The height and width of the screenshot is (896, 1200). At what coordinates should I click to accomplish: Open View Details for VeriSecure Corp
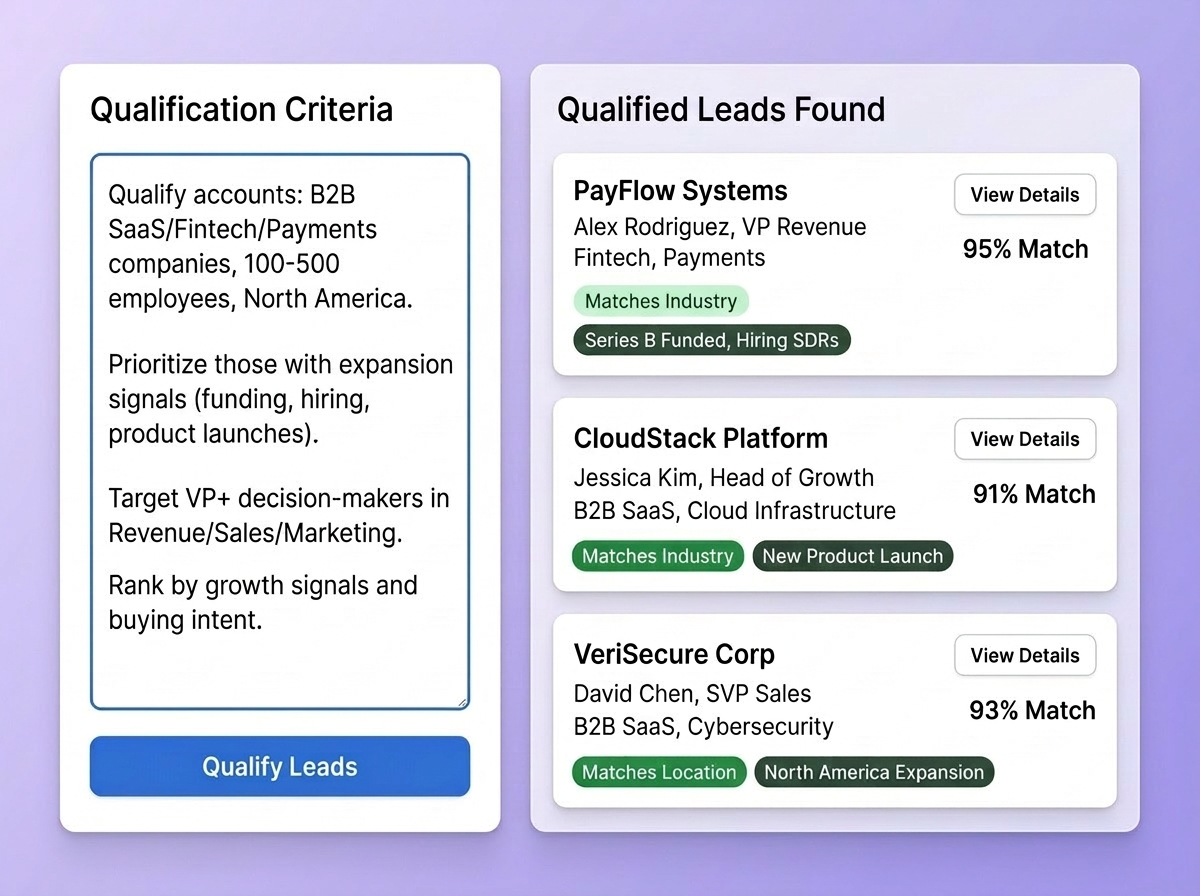click(1024, 656)
